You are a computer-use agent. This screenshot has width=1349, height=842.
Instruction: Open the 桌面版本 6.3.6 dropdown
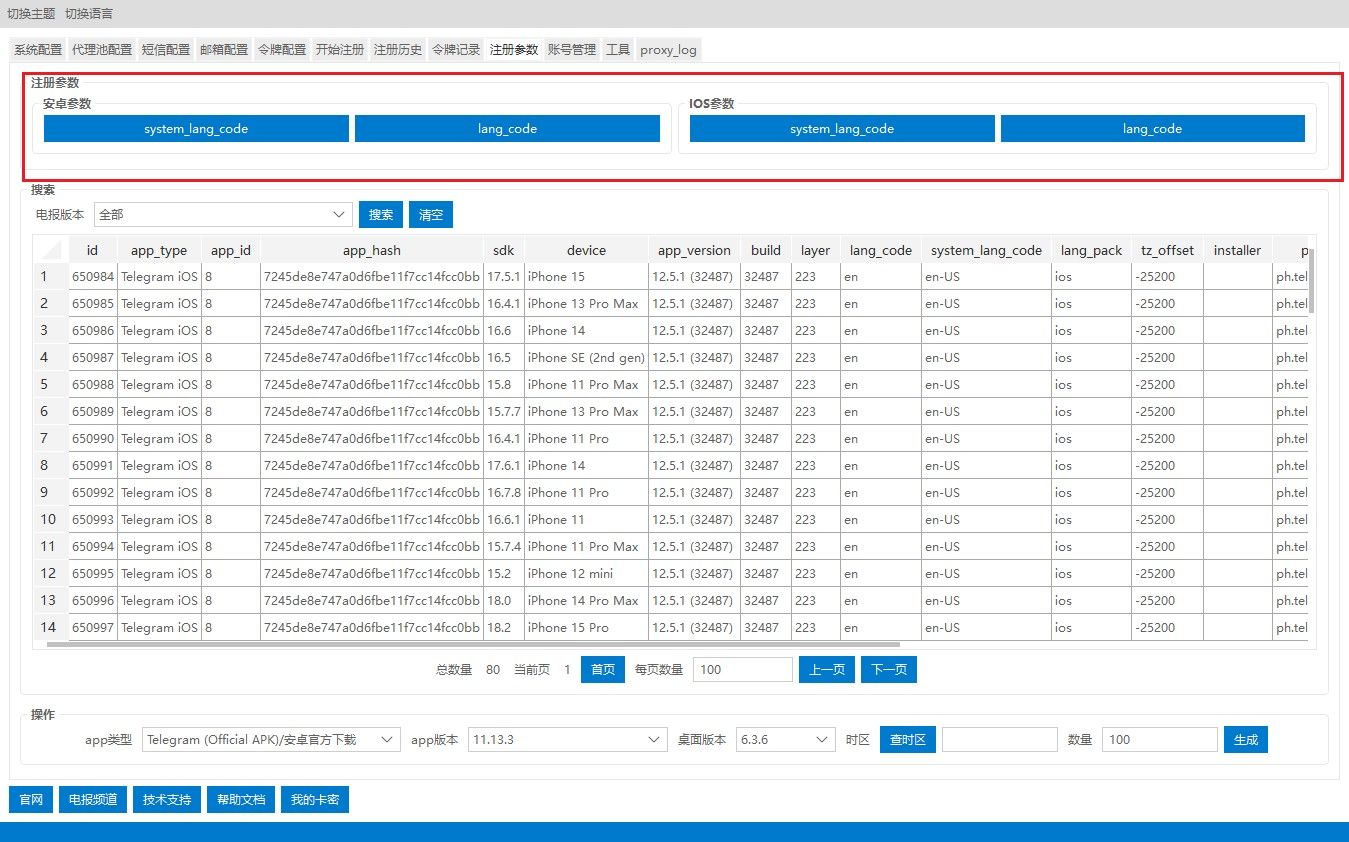point(785,740)
